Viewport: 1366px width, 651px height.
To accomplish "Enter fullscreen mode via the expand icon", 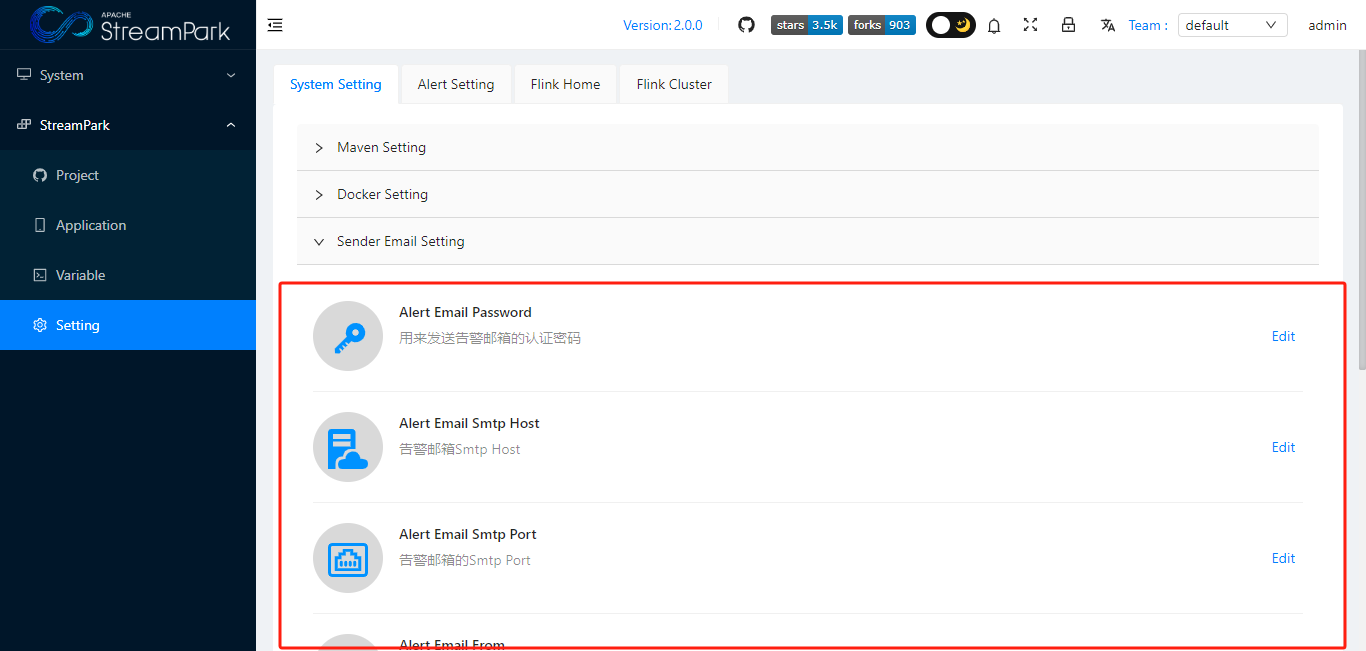I will pos(1031,25).
